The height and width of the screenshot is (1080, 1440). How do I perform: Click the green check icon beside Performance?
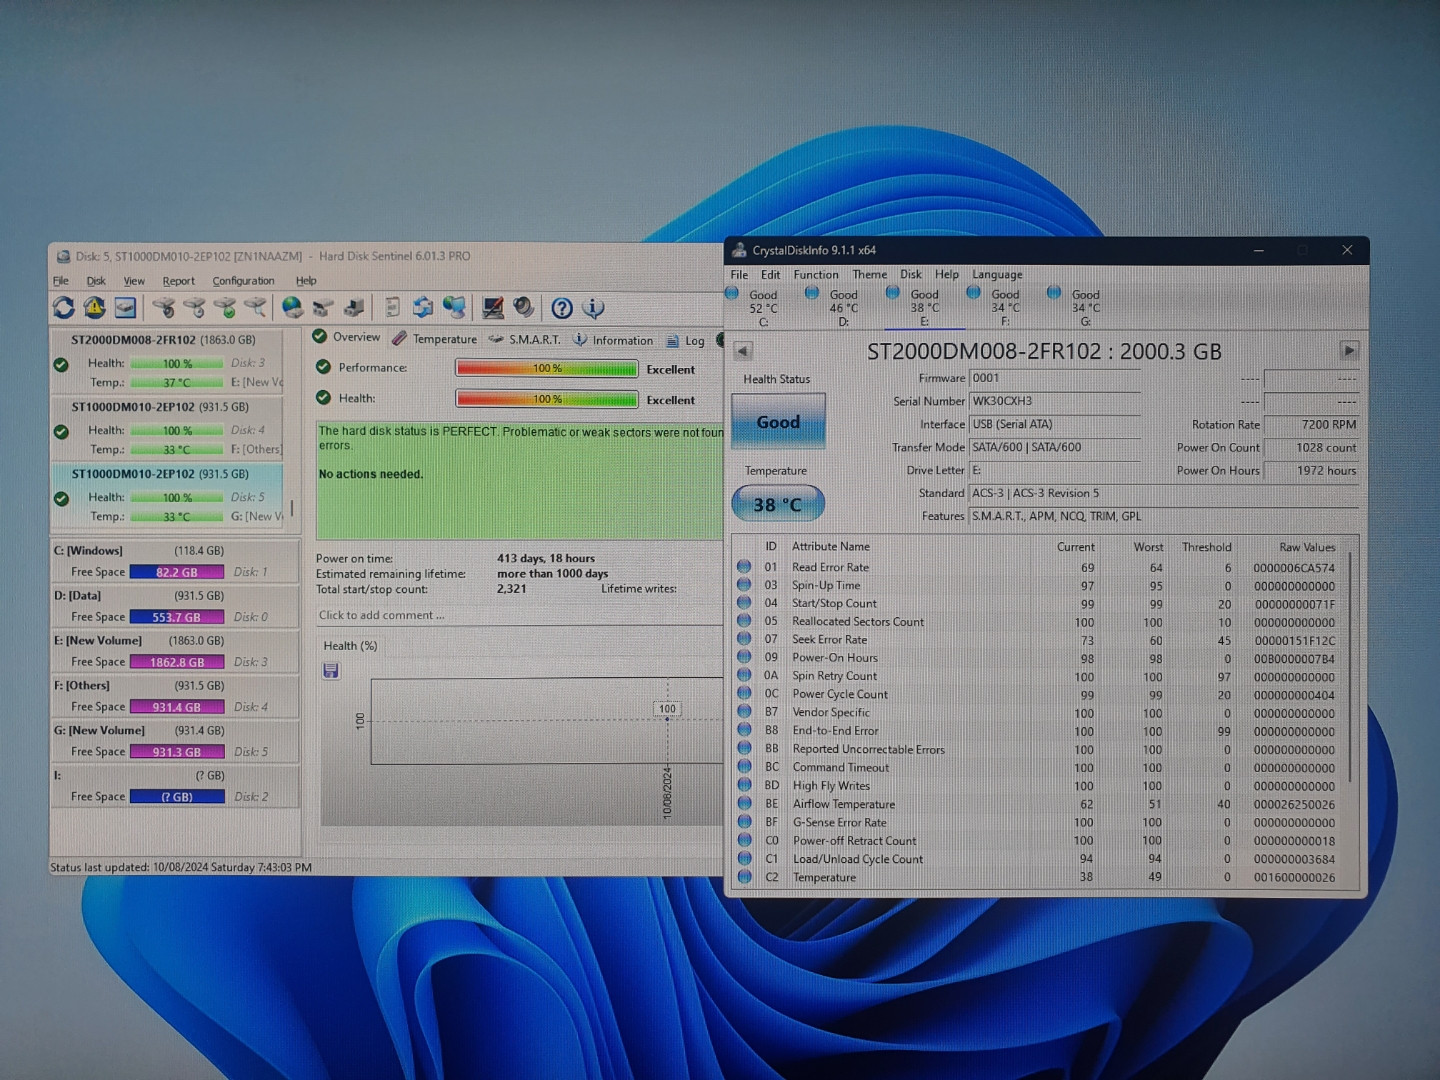(x=323, y=367)
